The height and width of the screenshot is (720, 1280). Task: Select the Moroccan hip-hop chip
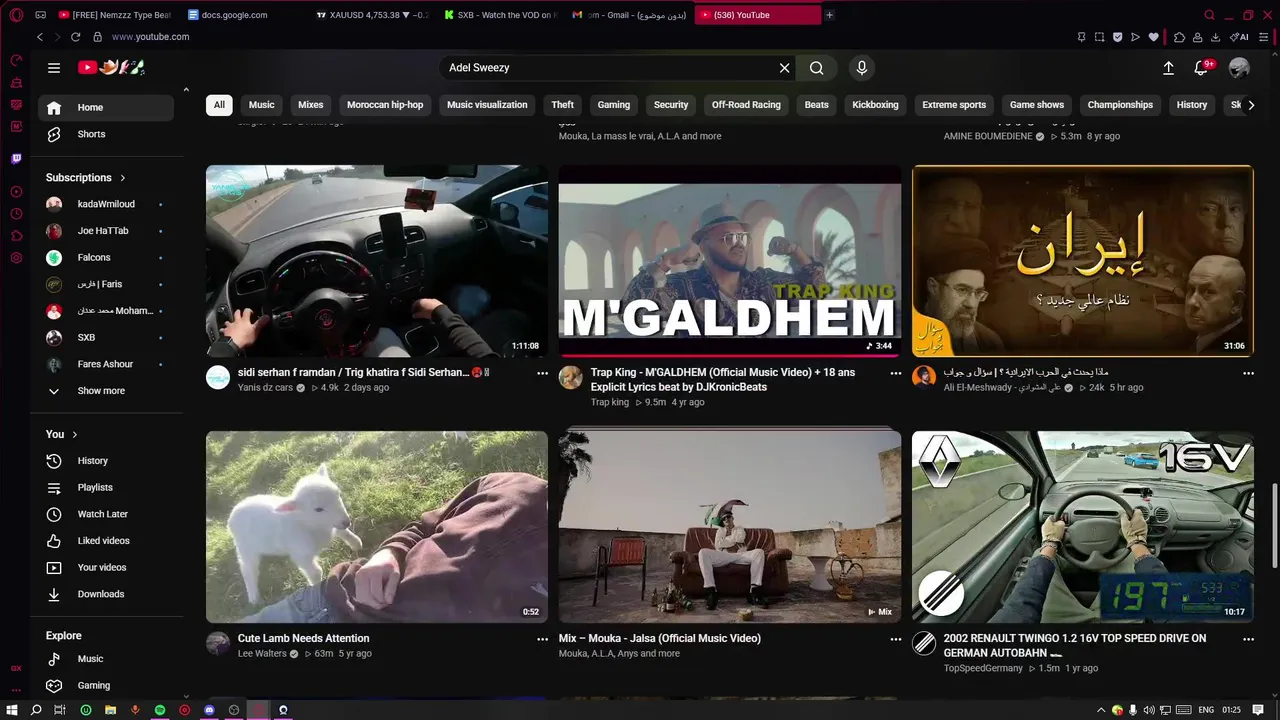coord(385,105)
